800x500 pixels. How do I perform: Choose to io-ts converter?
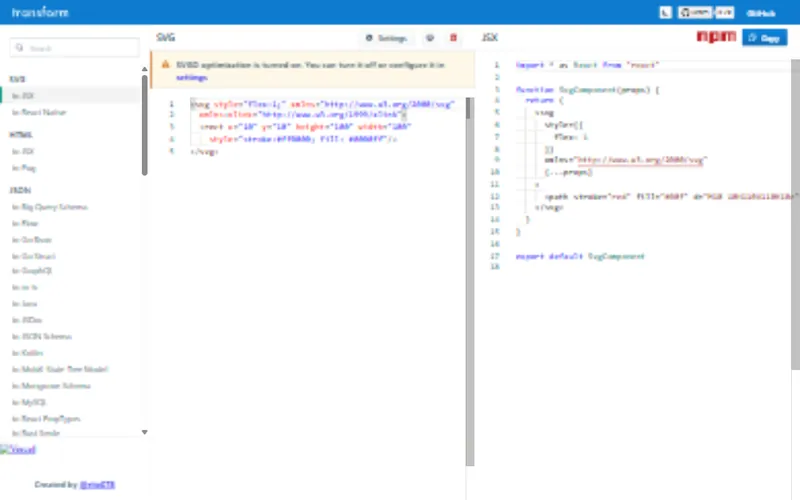coord(70,287)
